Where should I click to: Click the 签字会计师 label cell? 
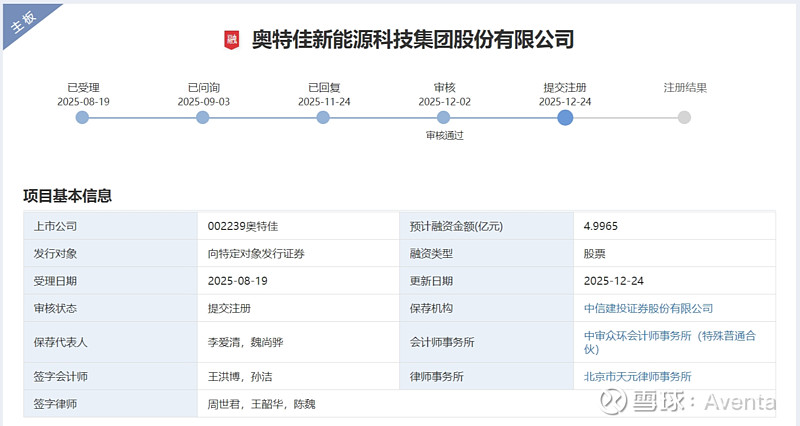[111, 377]
